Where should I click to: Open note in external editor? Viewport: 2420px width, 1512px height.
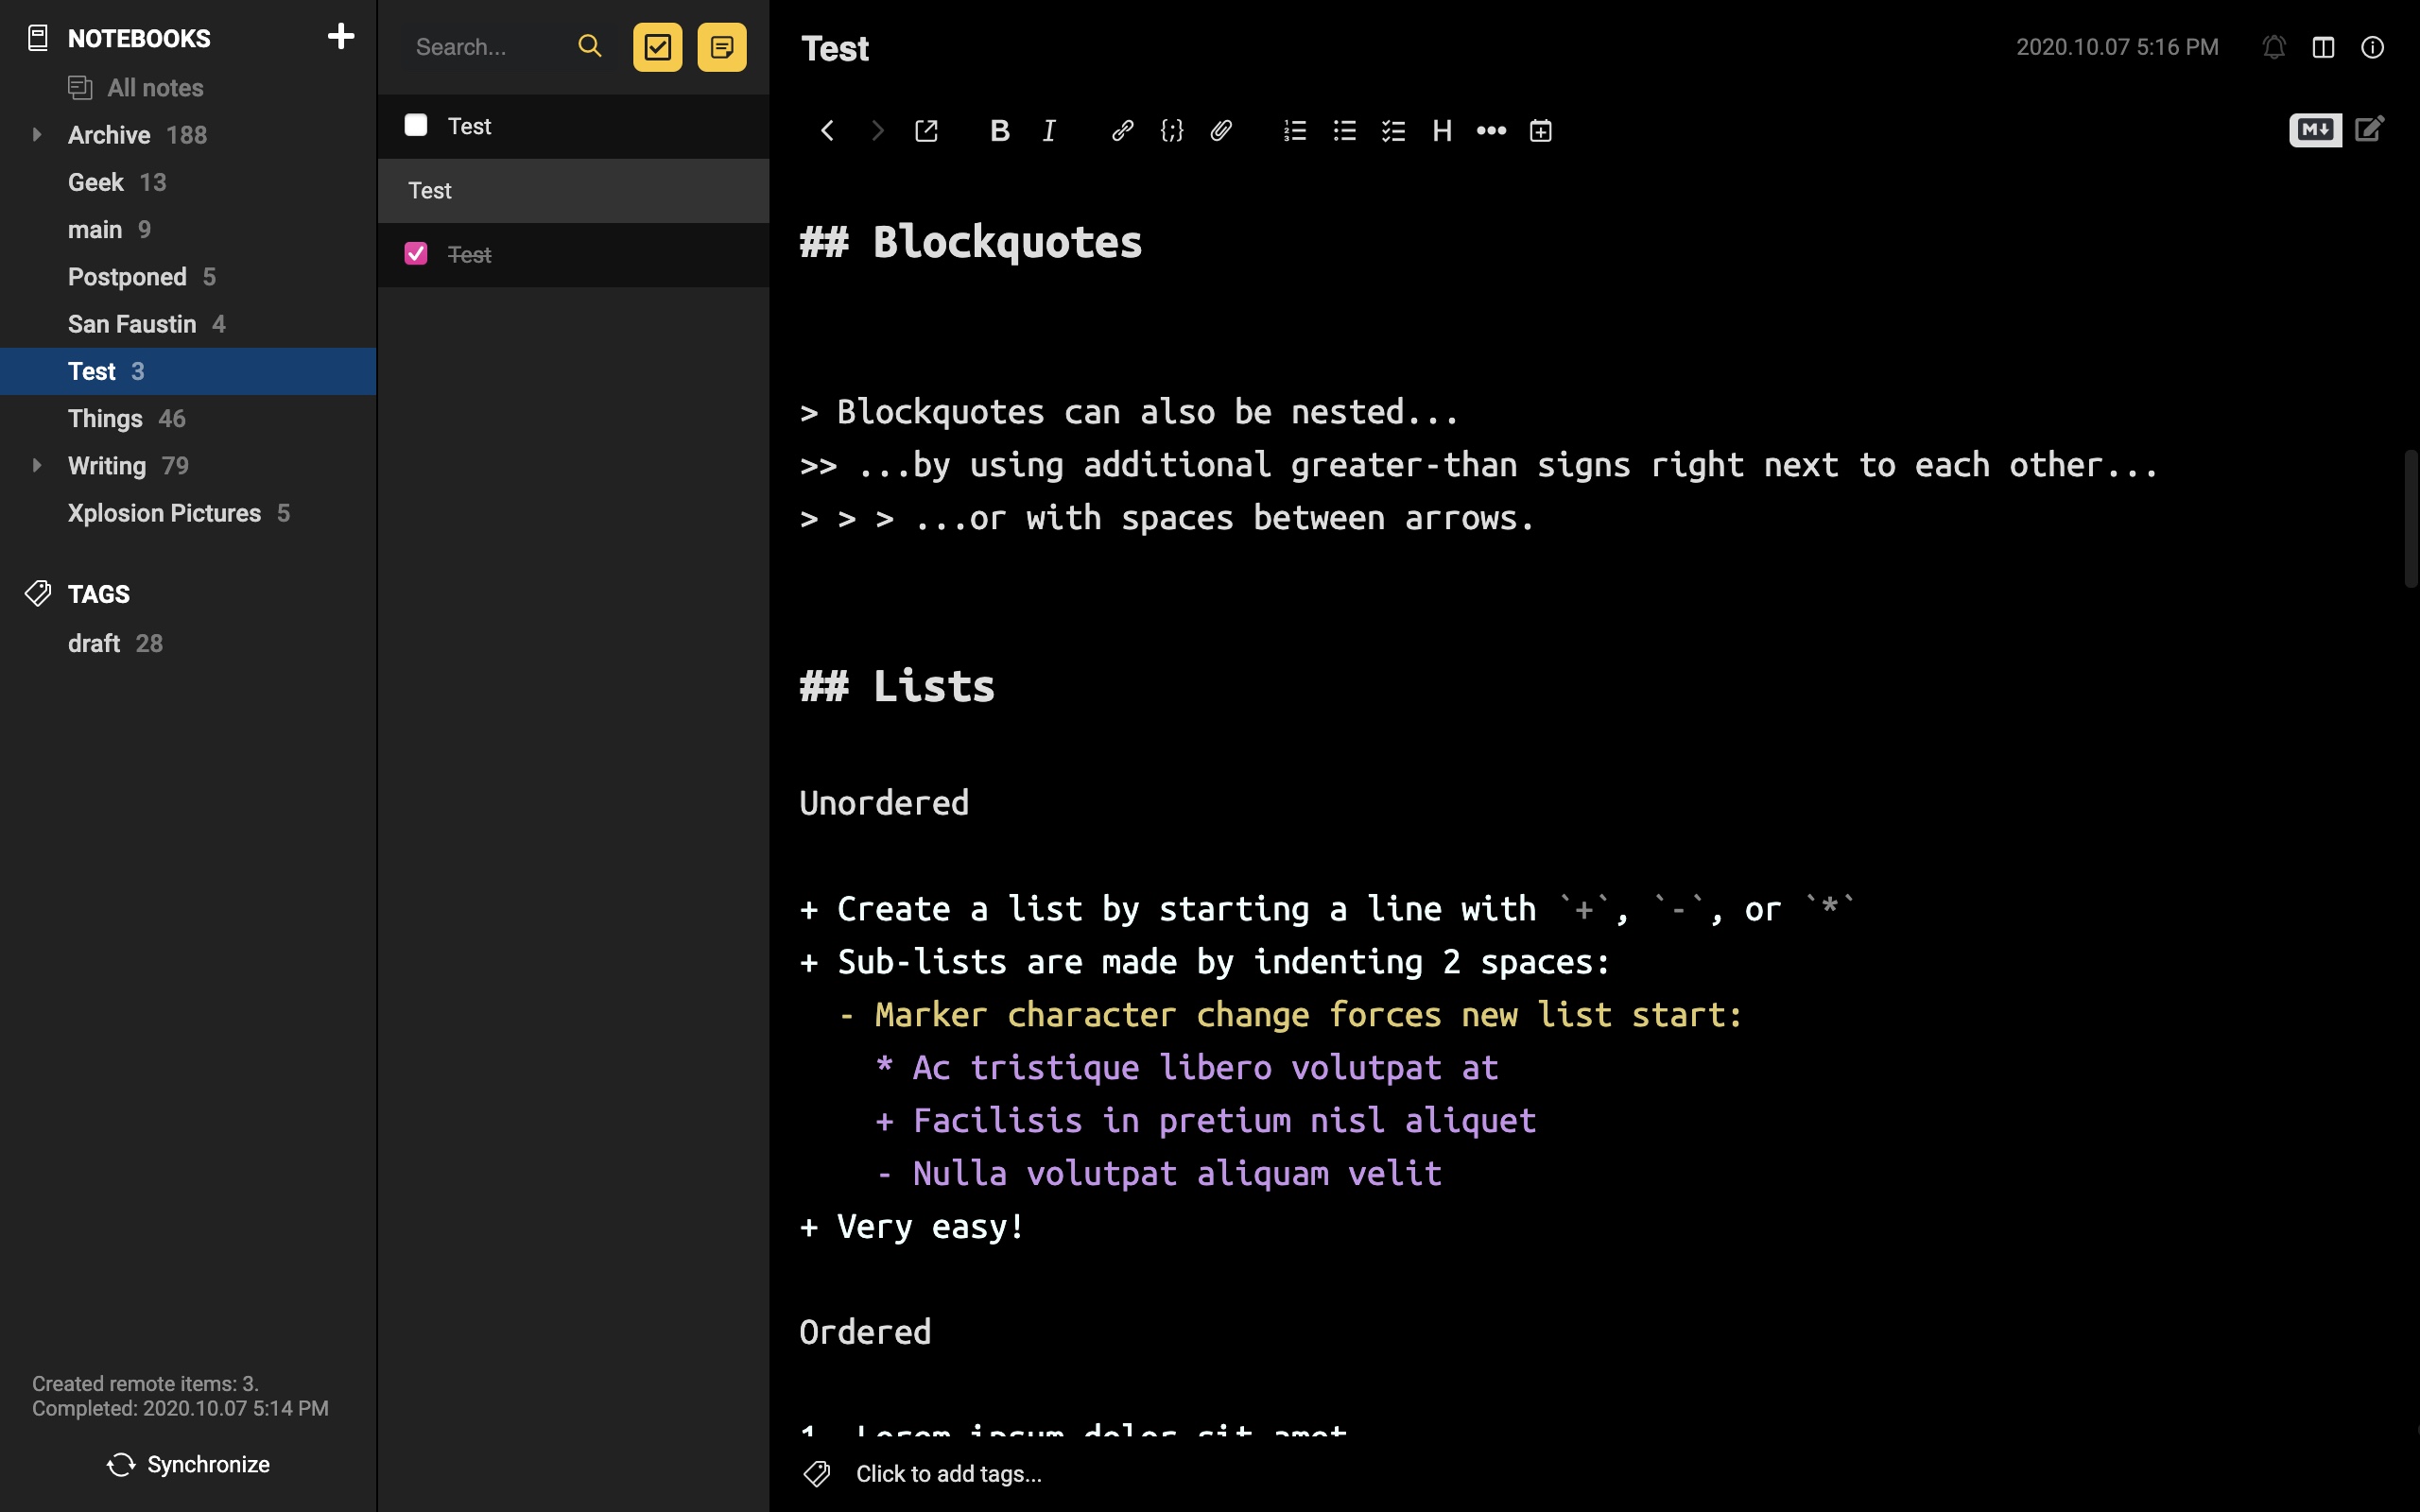[926, 131]
